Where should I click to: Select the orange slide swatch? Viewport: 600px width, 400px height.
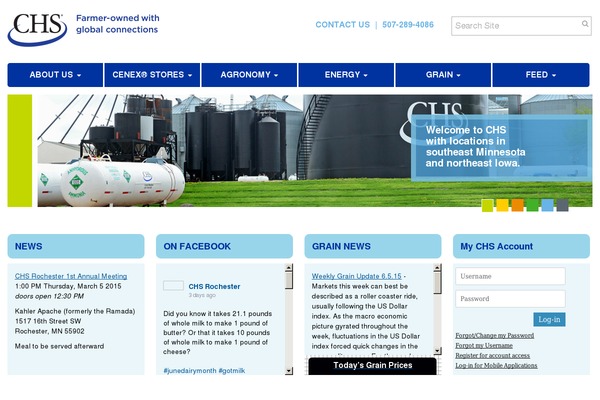[517, 205]
